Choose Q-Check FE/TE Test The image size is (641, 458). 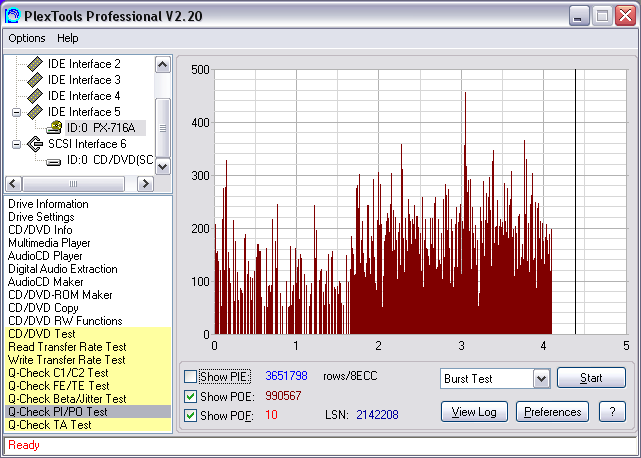tap(58, 386)
